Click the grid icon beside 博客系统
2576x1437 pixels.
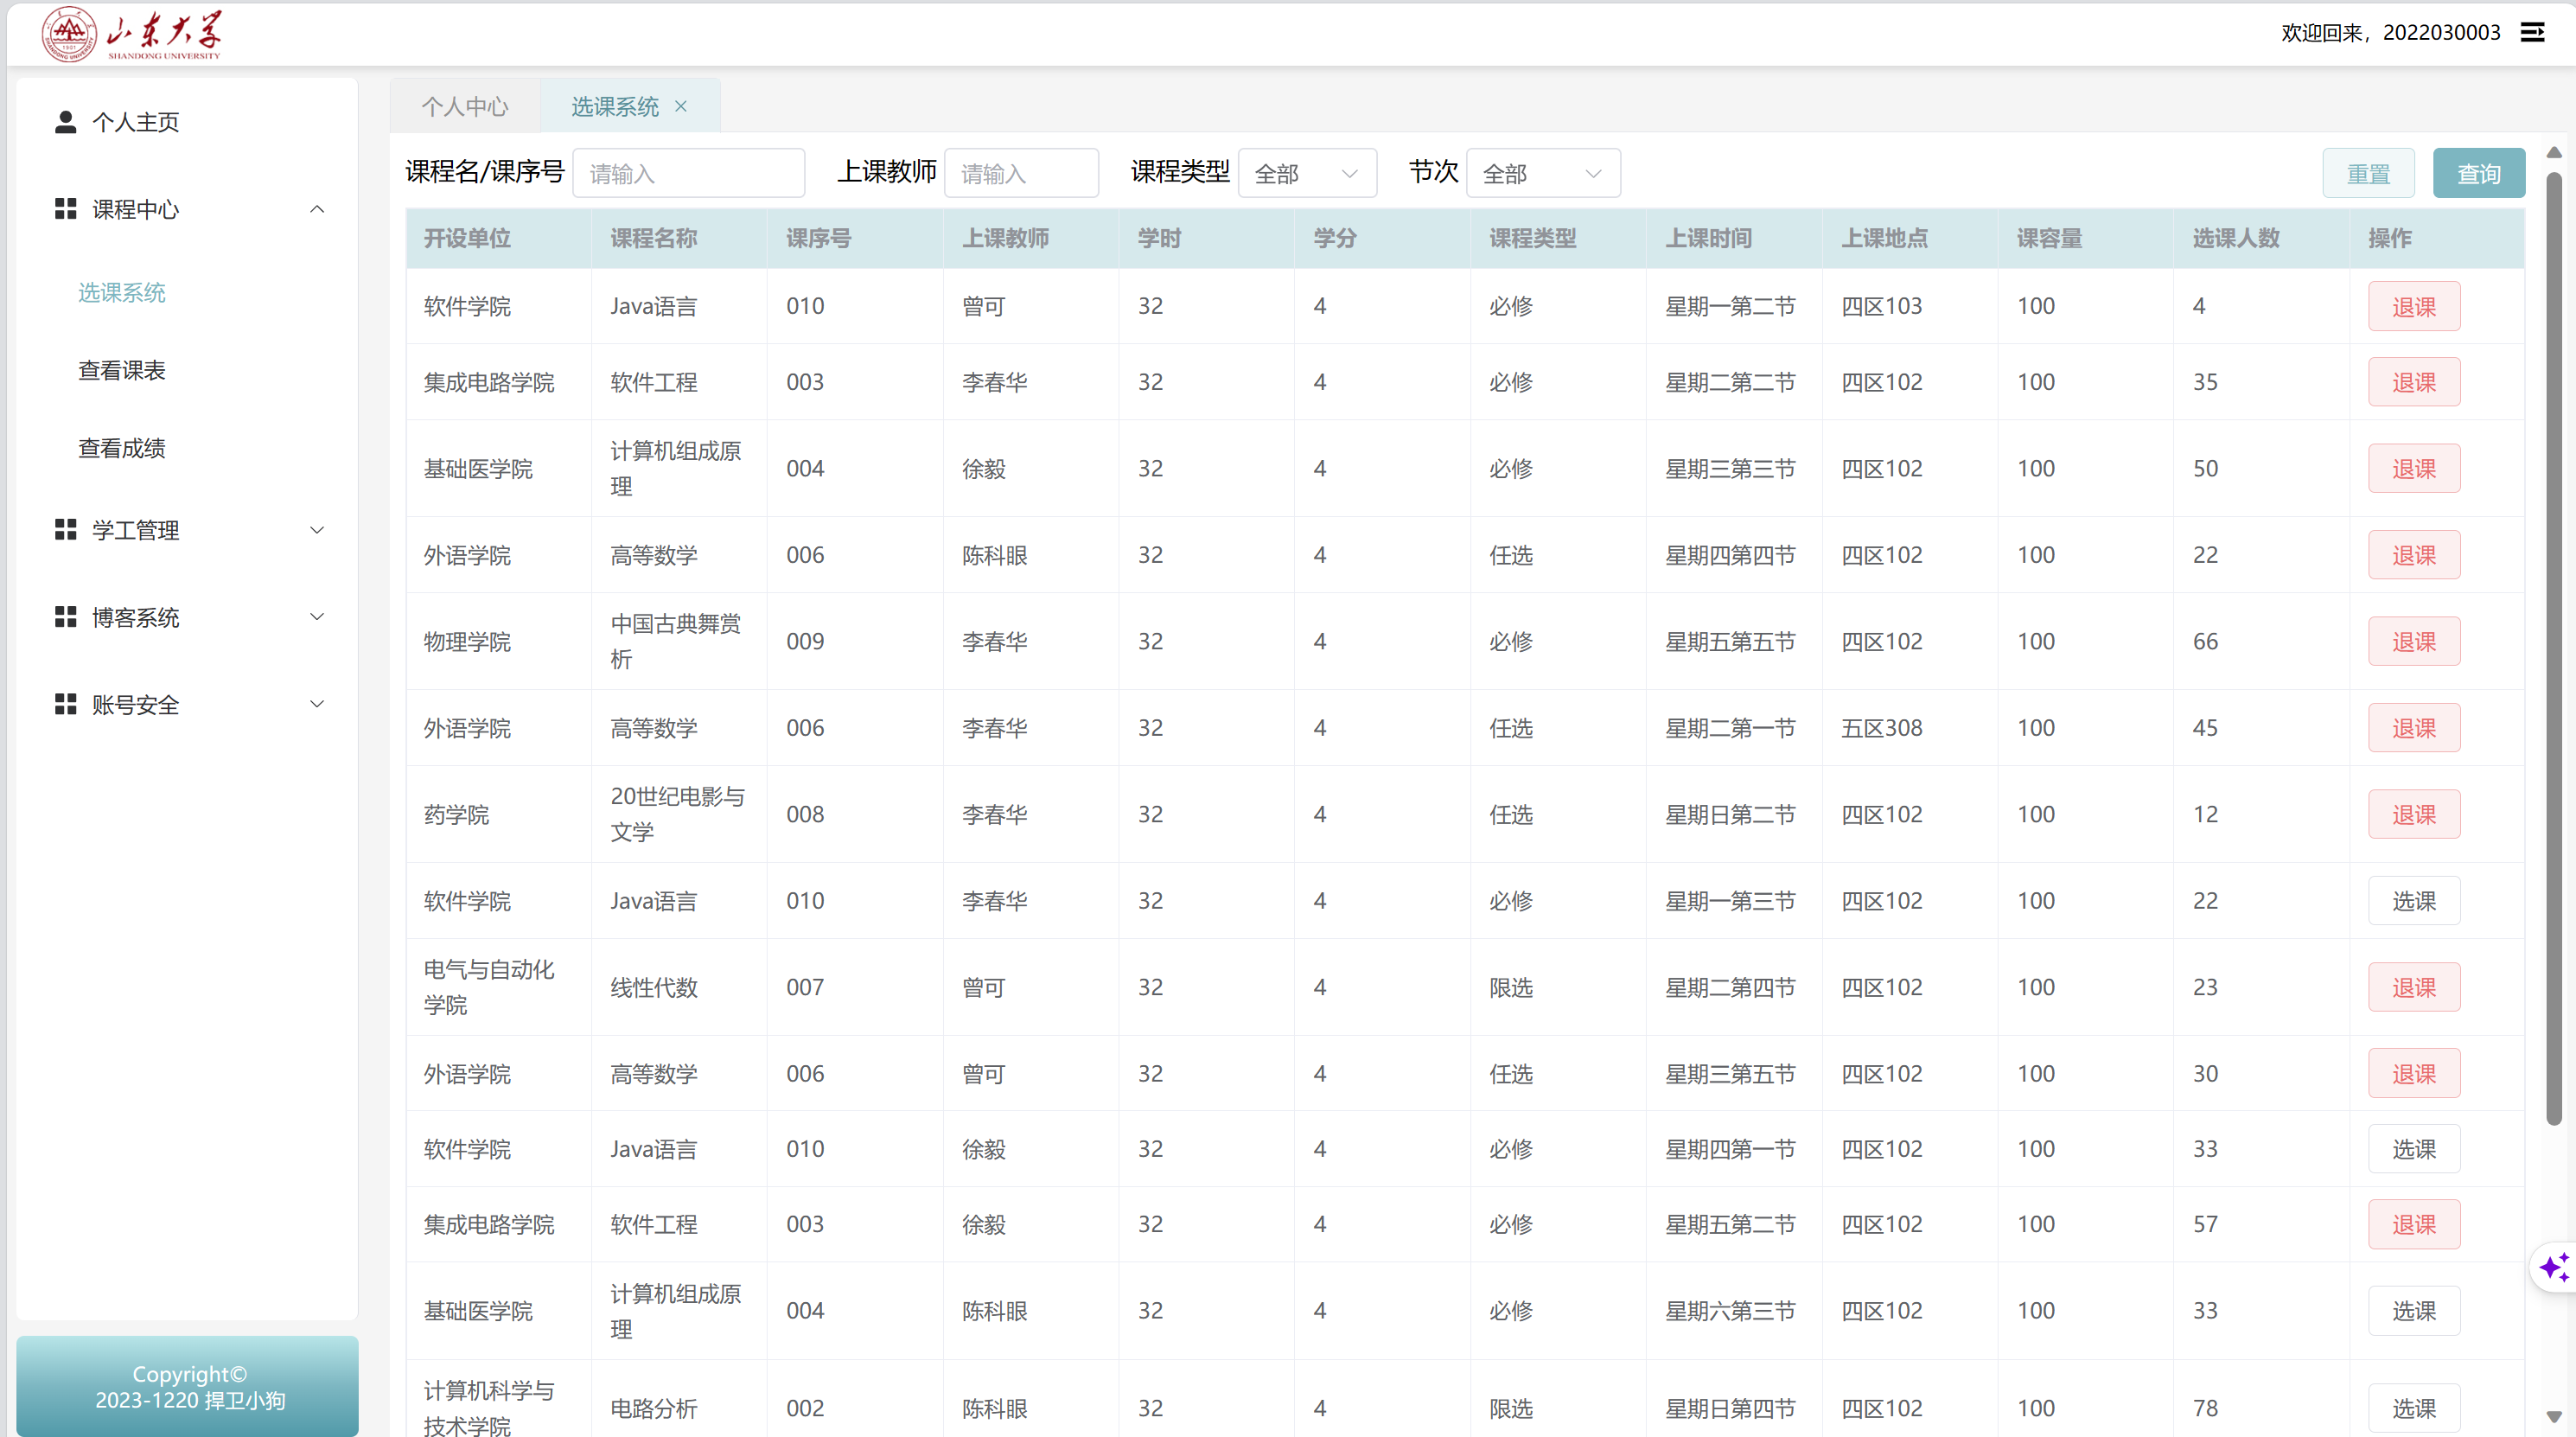pyautogui.click(x=66, y=617)
